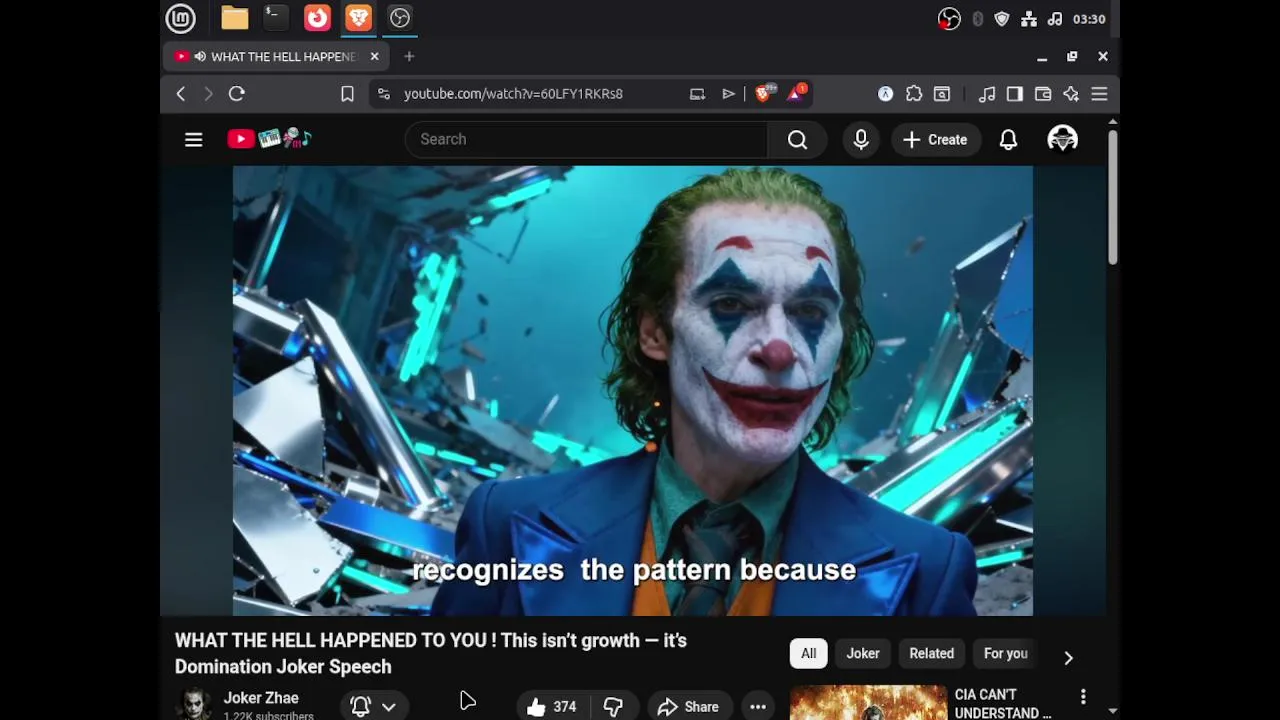Like the video with 374 likes
This screenshot has width=1280, height=720.
552,707
